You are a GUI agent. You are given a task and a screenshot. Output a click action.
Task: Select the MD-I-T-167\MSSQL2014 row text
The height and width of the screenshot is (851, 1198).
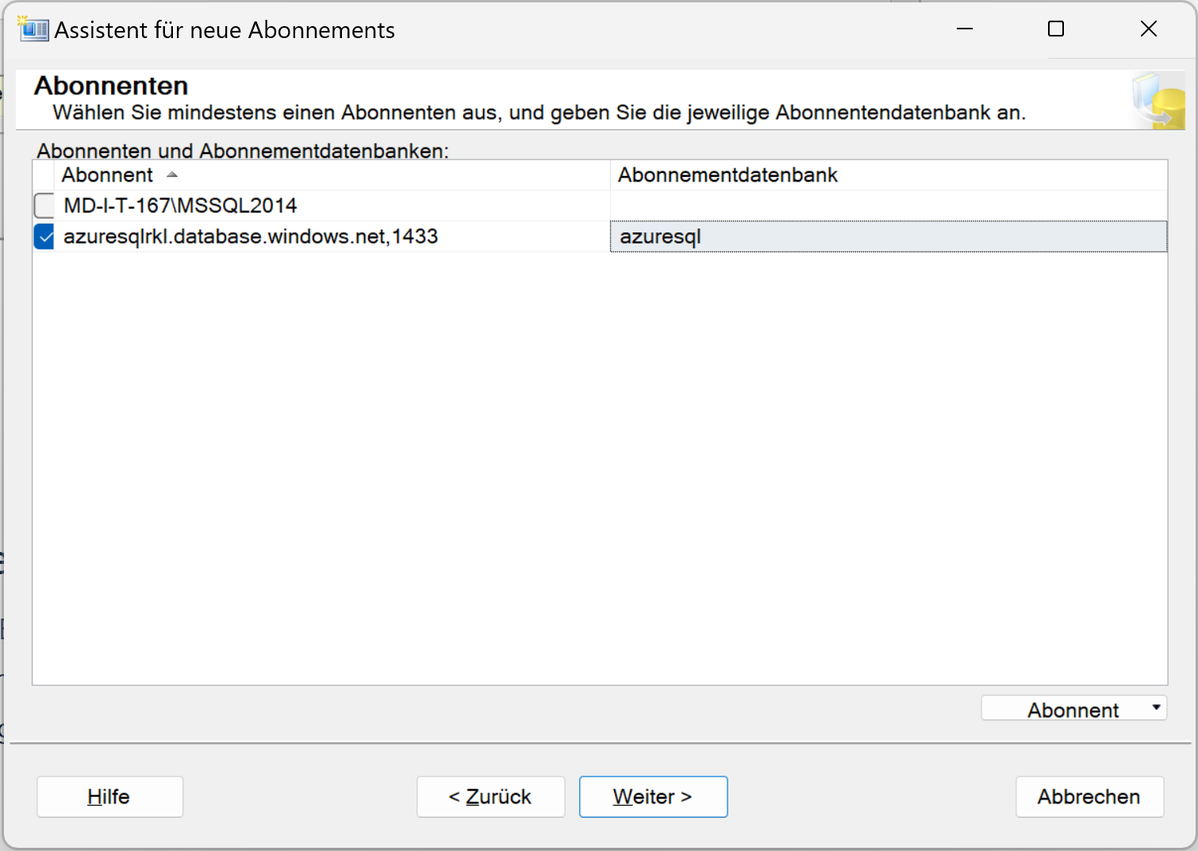180,205
